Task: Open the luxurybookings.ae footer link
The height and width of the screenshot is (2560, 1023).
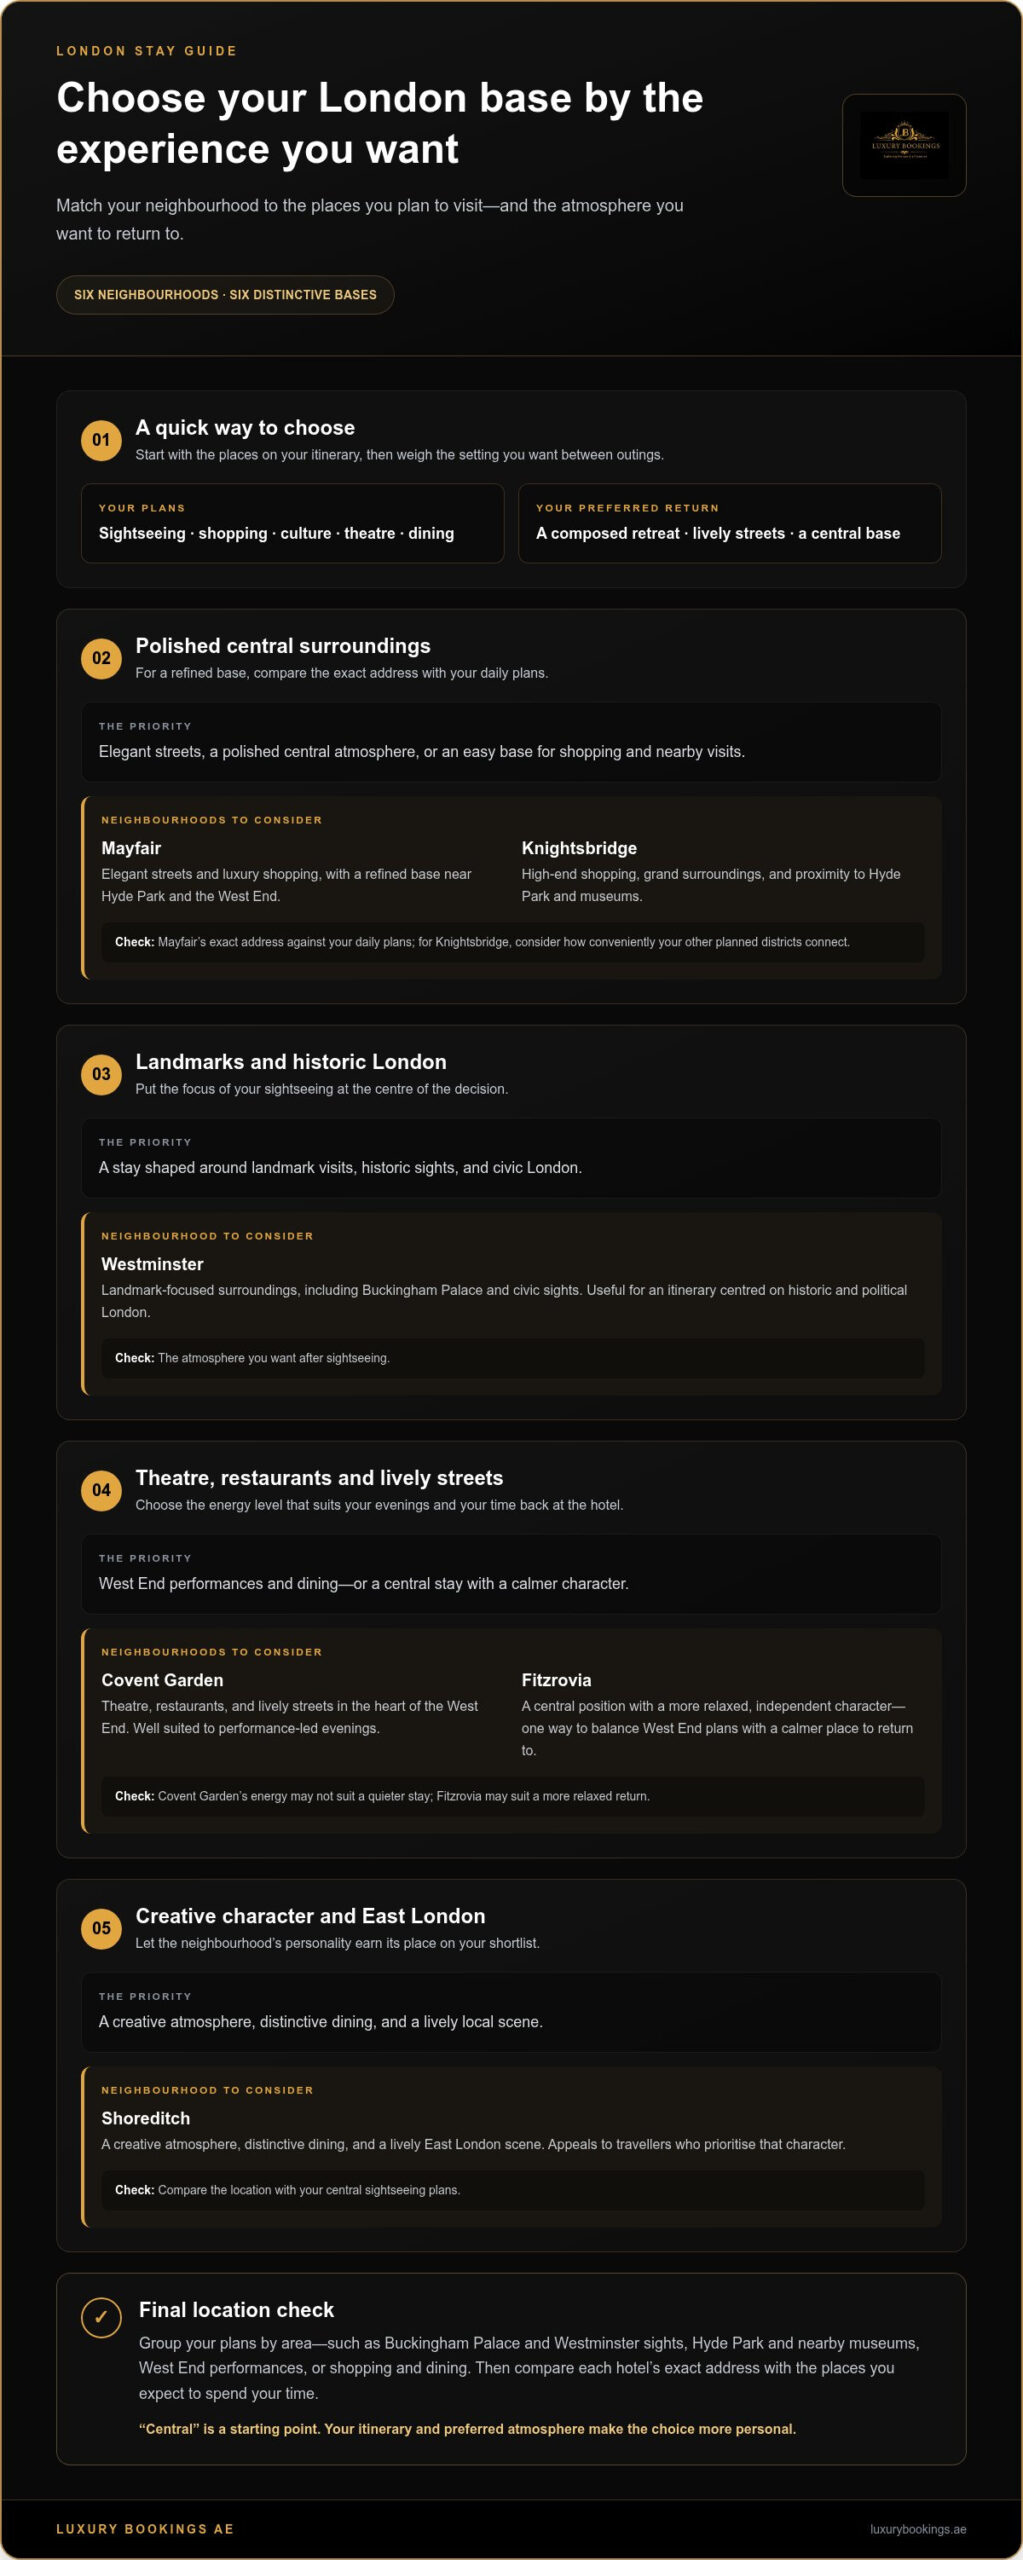Action: 918,2529
